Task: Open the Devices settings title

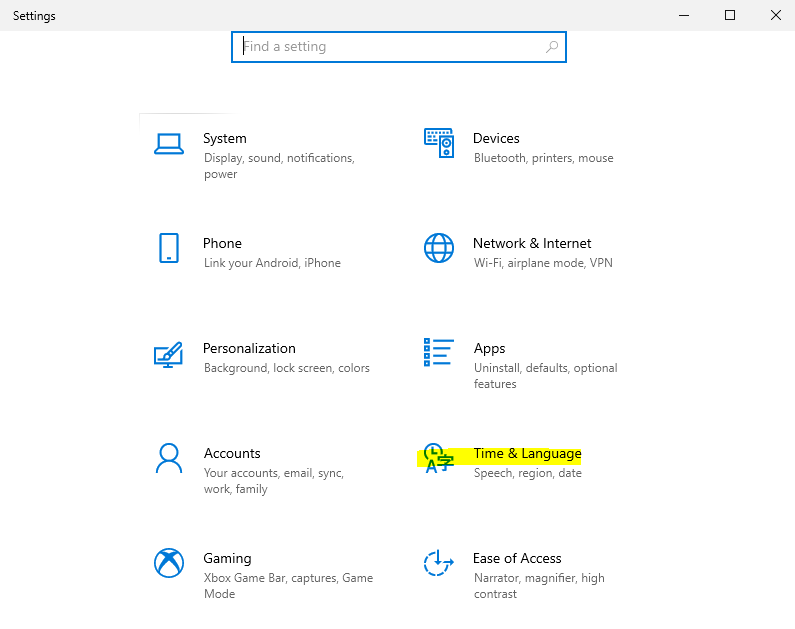Action: click(496, 139)
